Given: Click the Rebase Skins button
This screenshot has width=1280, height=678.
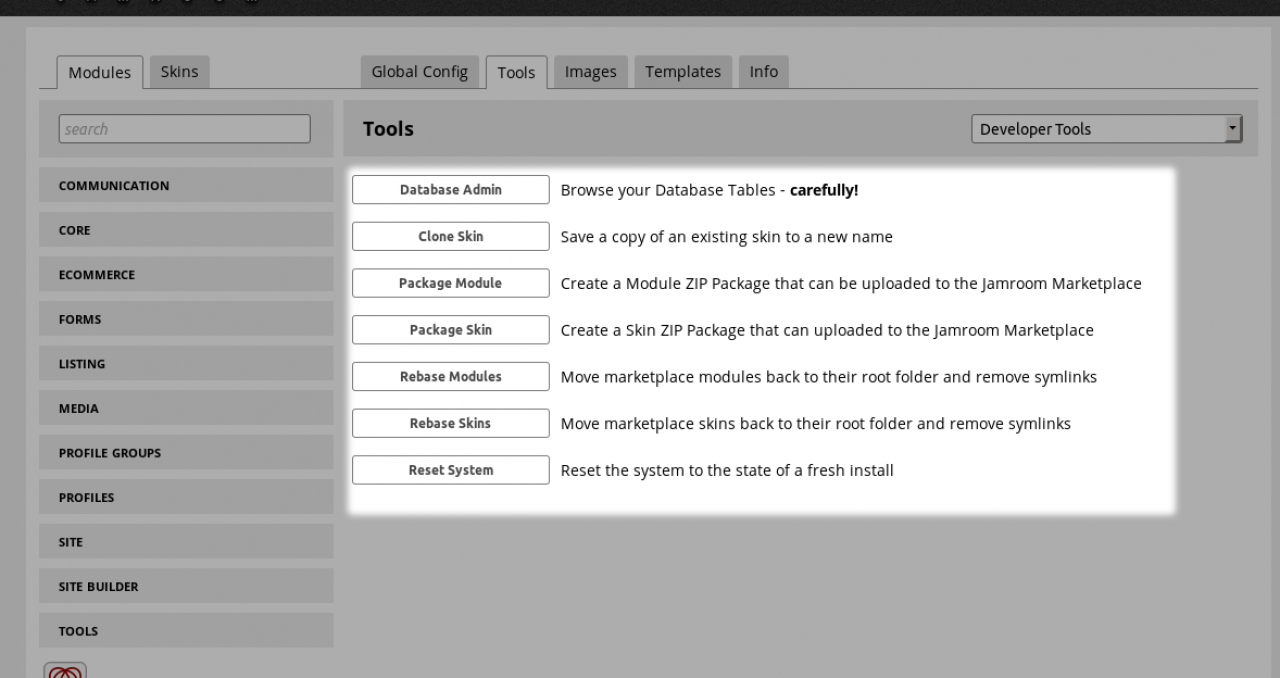Looking at the screenshot, I should click(451, 423).
